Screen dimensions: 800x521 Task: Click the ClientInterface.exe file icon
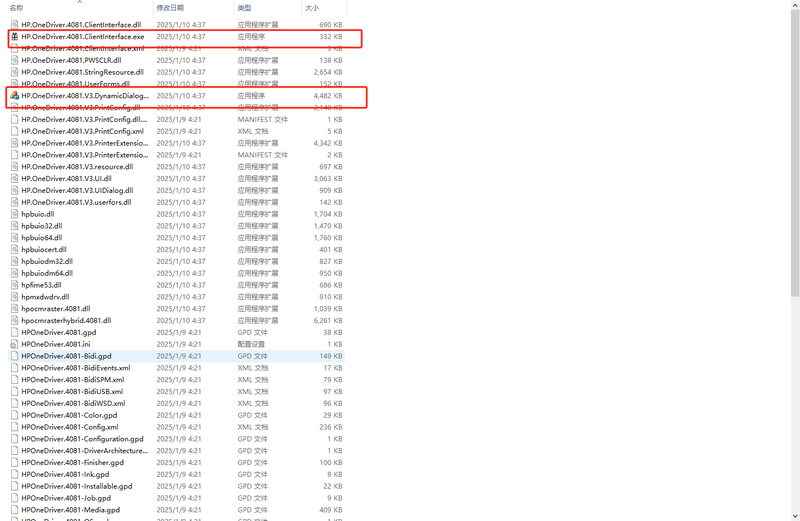pos(14,36)
